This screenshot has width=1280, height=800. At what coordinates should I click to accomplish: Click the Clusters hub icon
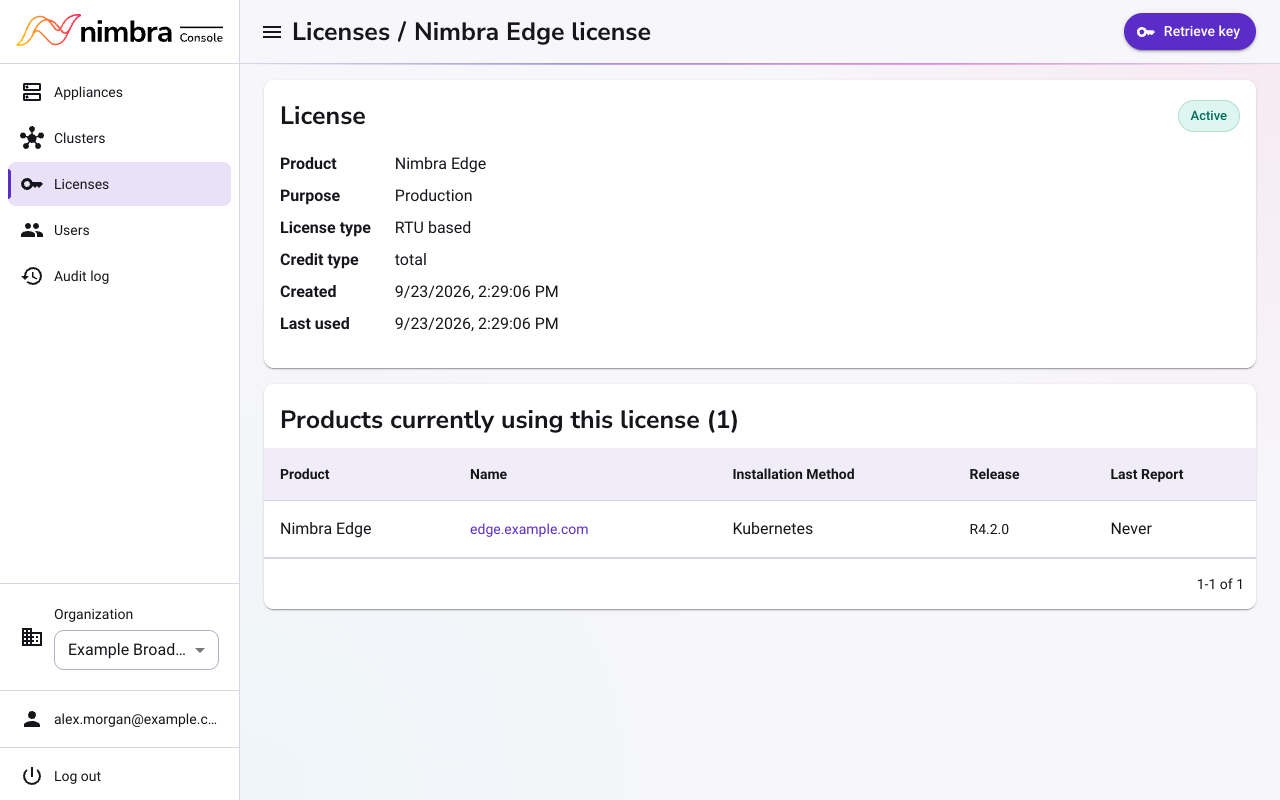[32, 138]
